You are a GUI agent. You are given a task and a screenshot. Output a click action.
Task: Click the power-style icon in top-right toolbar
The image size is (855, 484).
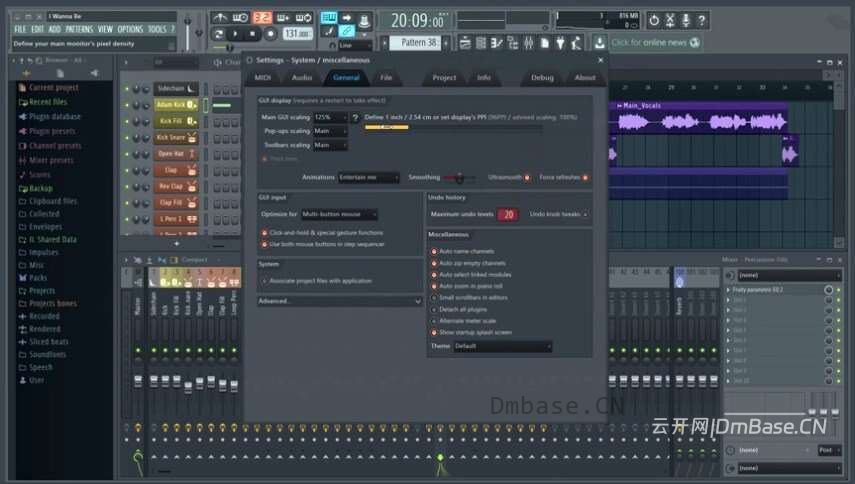(654, 21)
